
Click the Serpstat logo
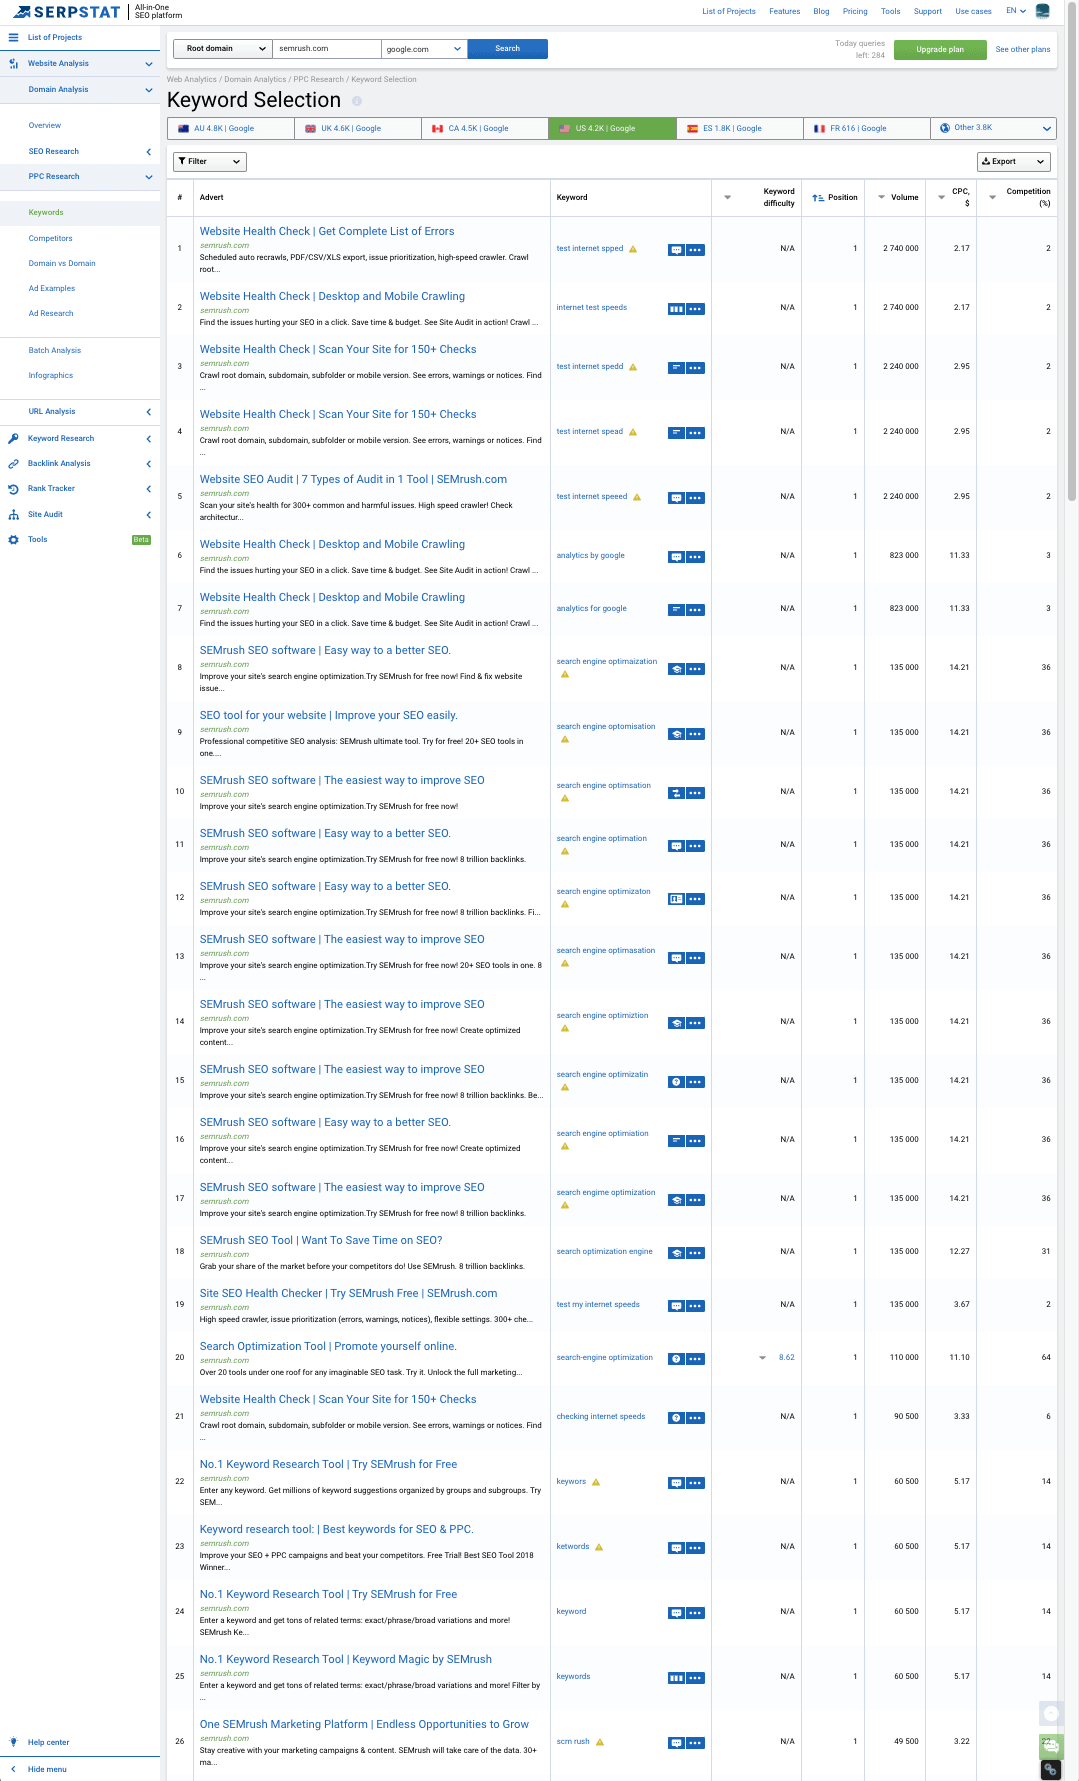[x=66, y=12]
